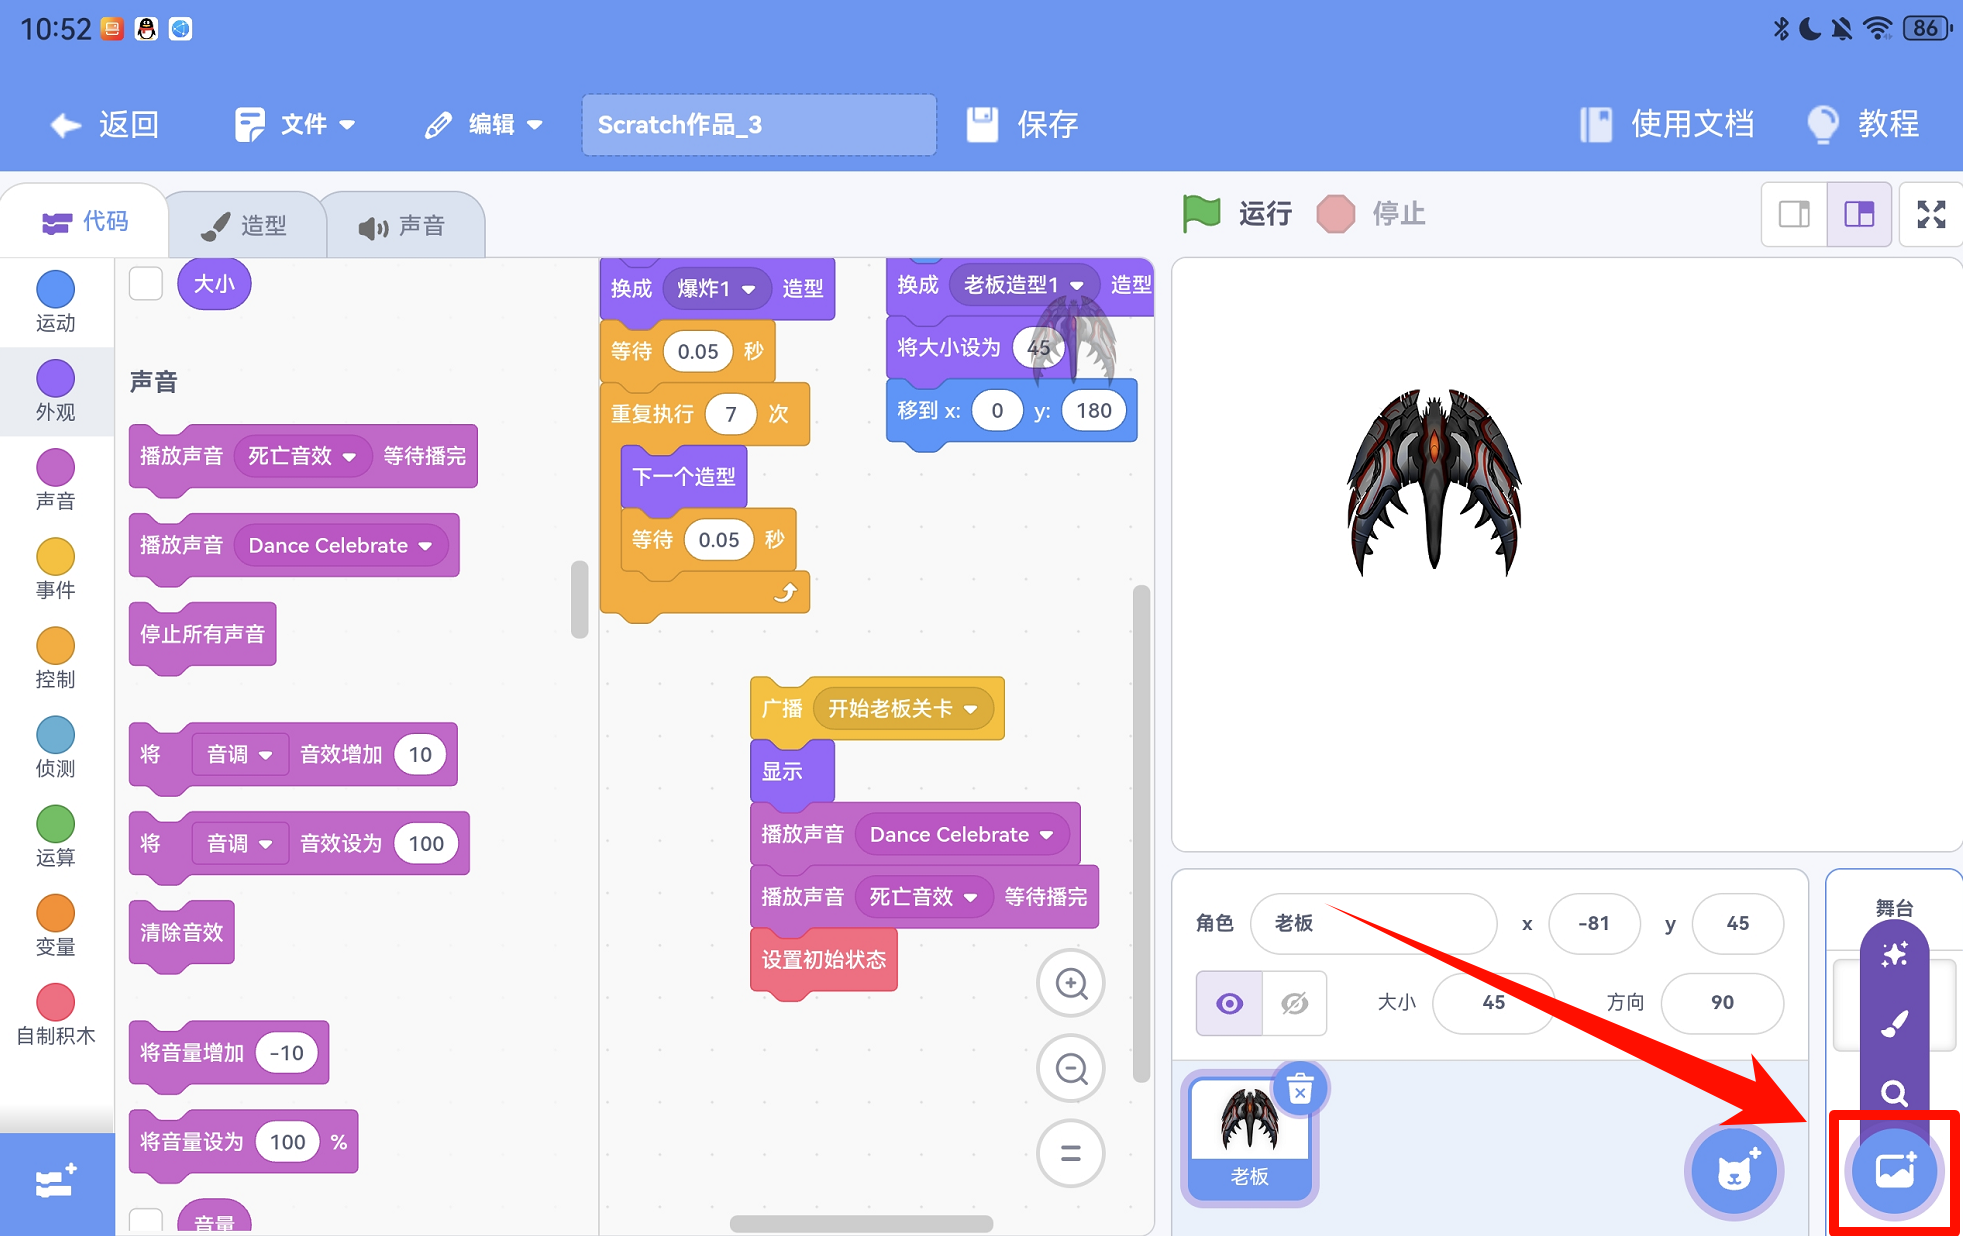Select the purple 外观 category circle
Image resolution: width=1963 pixels, height=1236 pixels.
pyautogui.click(x=56, y=379)
